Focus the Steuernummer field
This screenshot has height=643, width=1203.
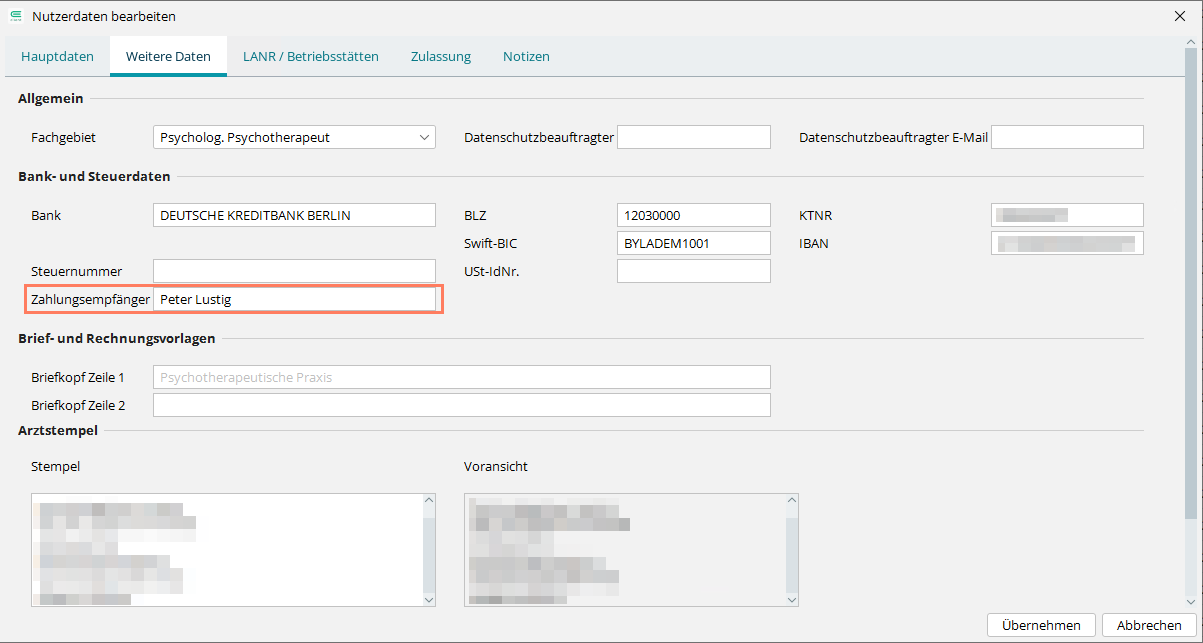[x=294, y=271]
